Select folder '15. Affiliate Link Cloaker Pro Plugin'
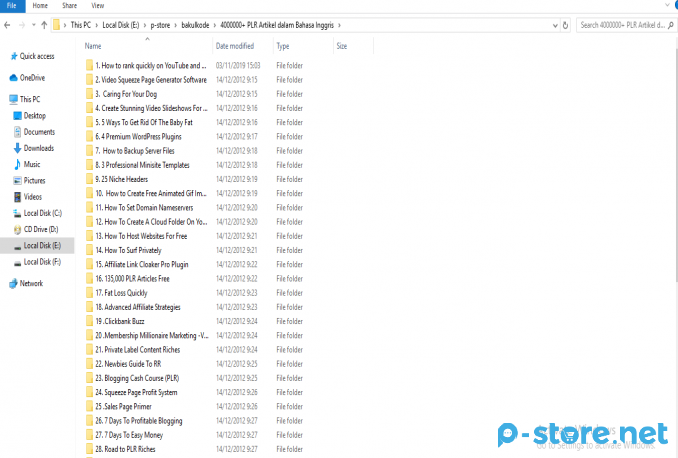678x458 pixels. [141, 265]
